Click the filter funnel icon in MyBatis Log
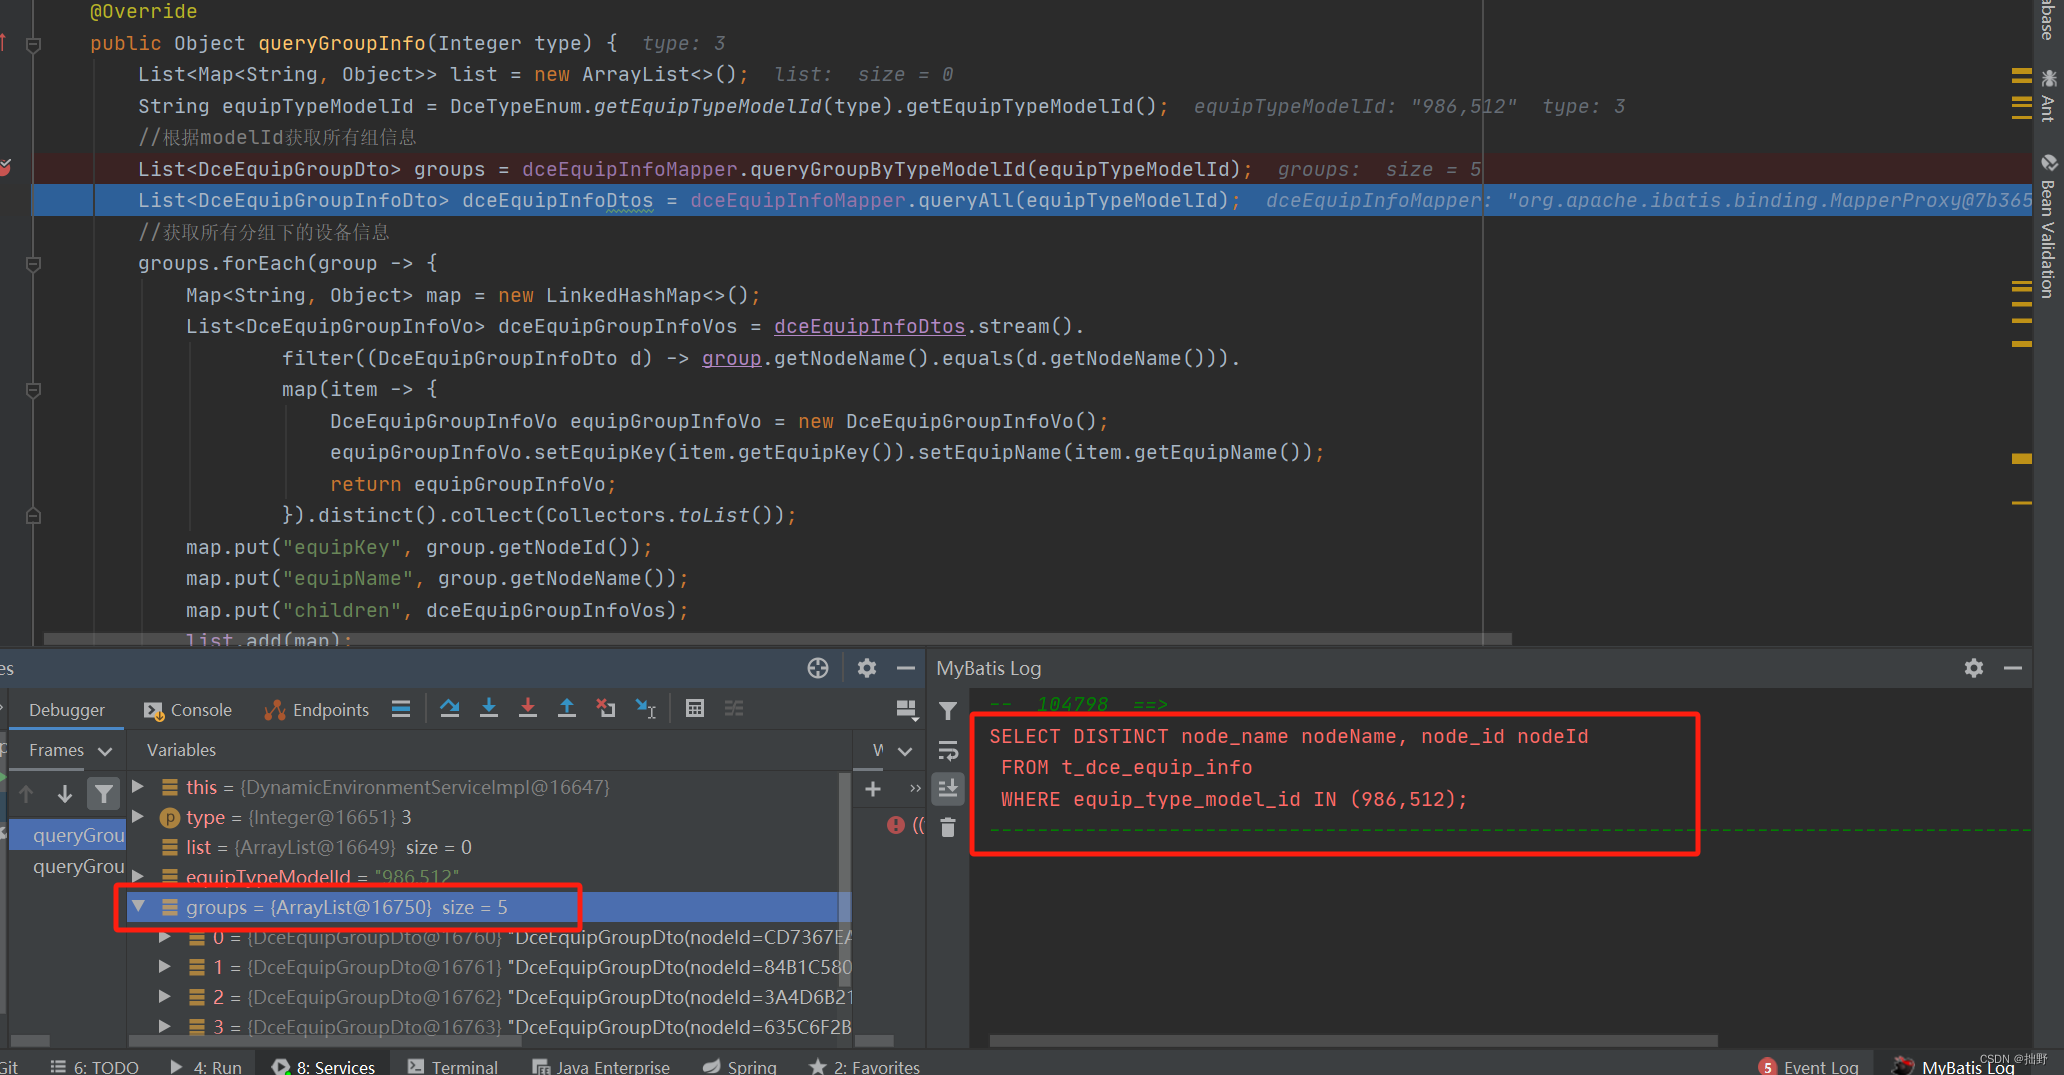Image resolution: width=2064 pixels, height=1075 pixels. click(x=948, y=710)
